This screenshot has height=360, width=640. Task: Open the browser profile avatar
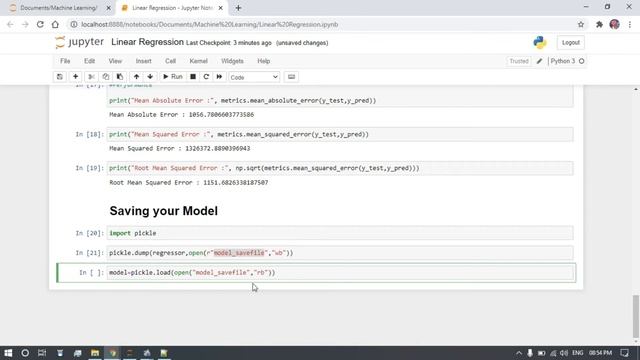coord(614,24)
